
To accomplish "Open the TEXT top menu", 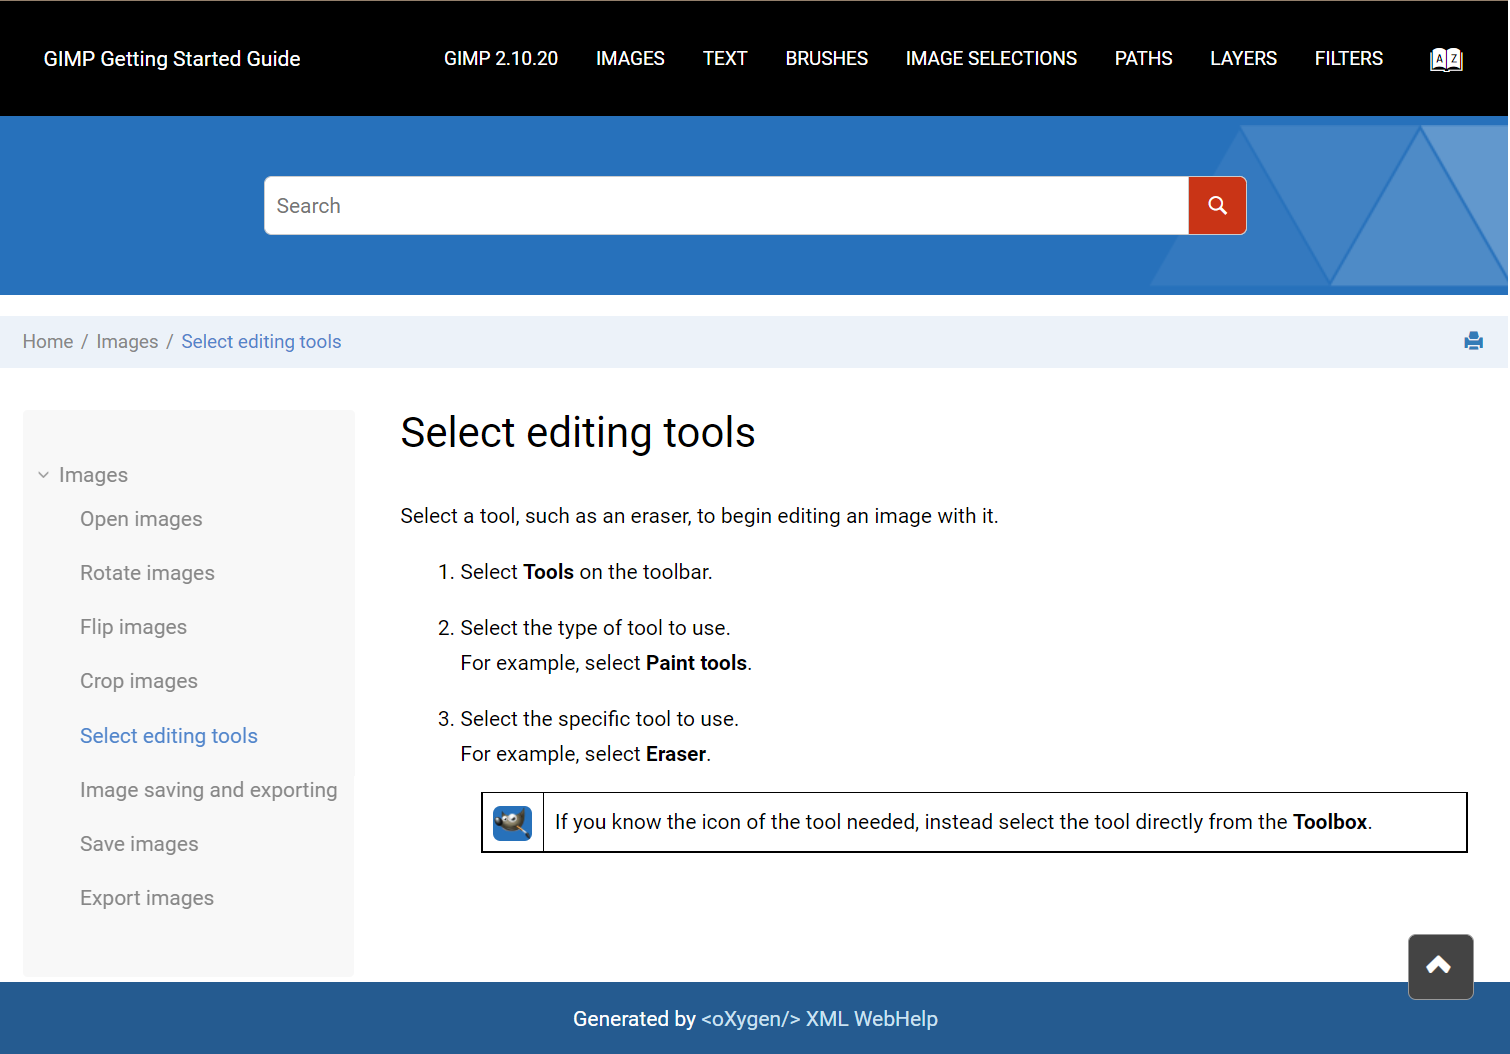I will pos(725,59).
